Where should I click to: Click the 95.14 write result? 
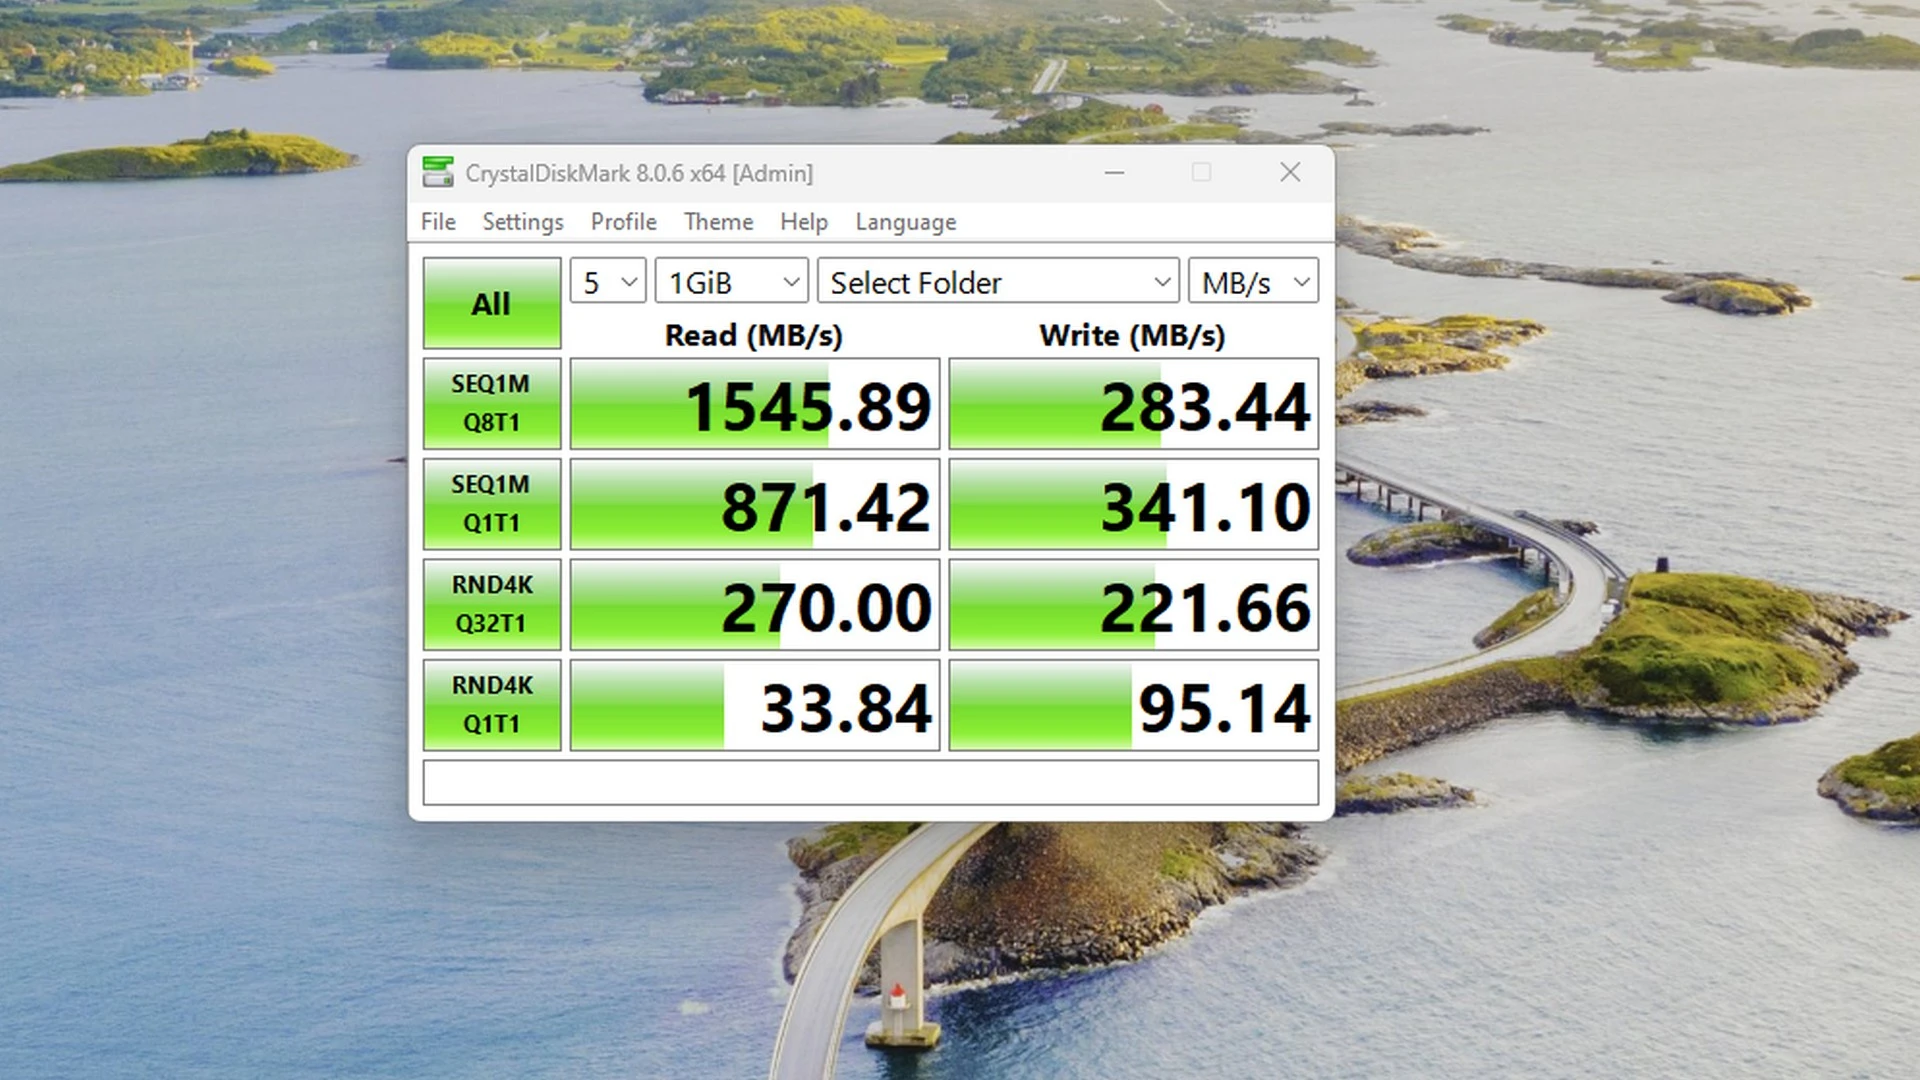1133,705
